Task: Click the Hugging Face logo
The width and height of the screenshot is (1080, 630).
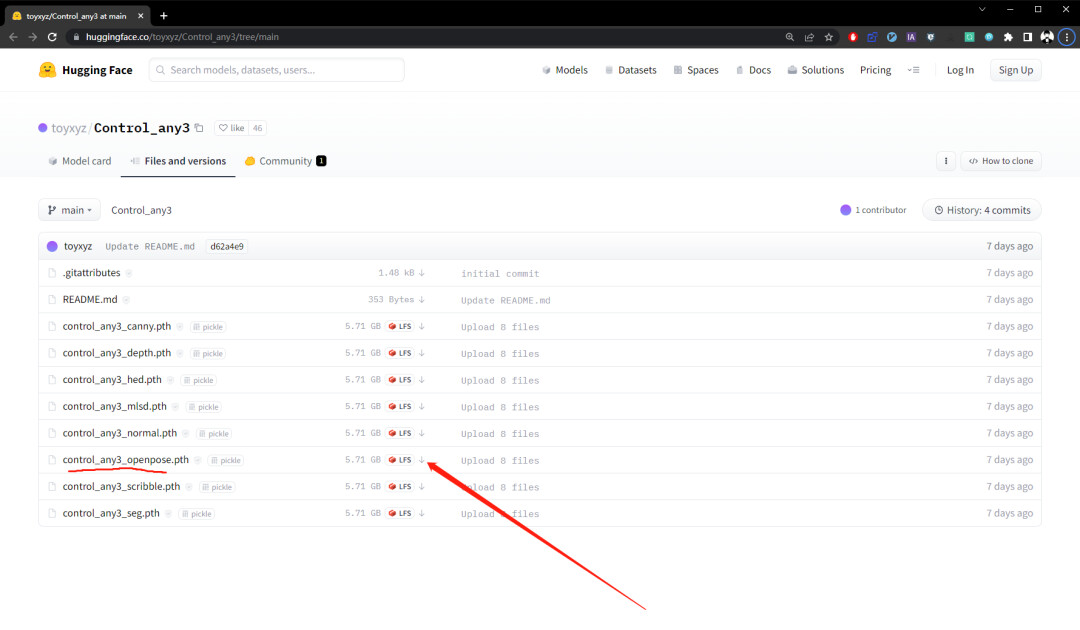Action: coord(85,70)
